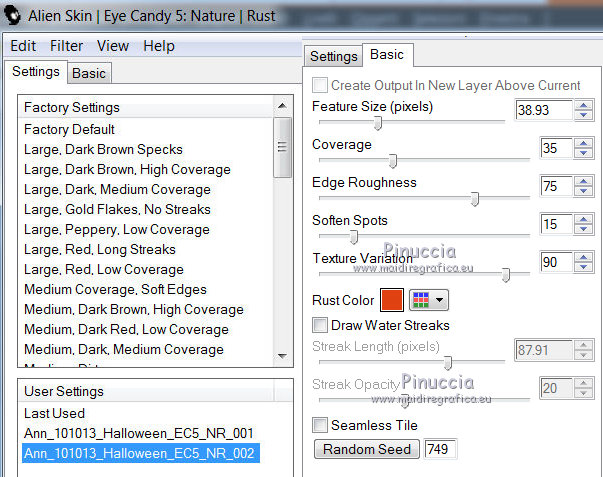Increase the Feature Size spinner value
Image resolution: width=603 pixels, height=477 pixels.
point(583,106)
